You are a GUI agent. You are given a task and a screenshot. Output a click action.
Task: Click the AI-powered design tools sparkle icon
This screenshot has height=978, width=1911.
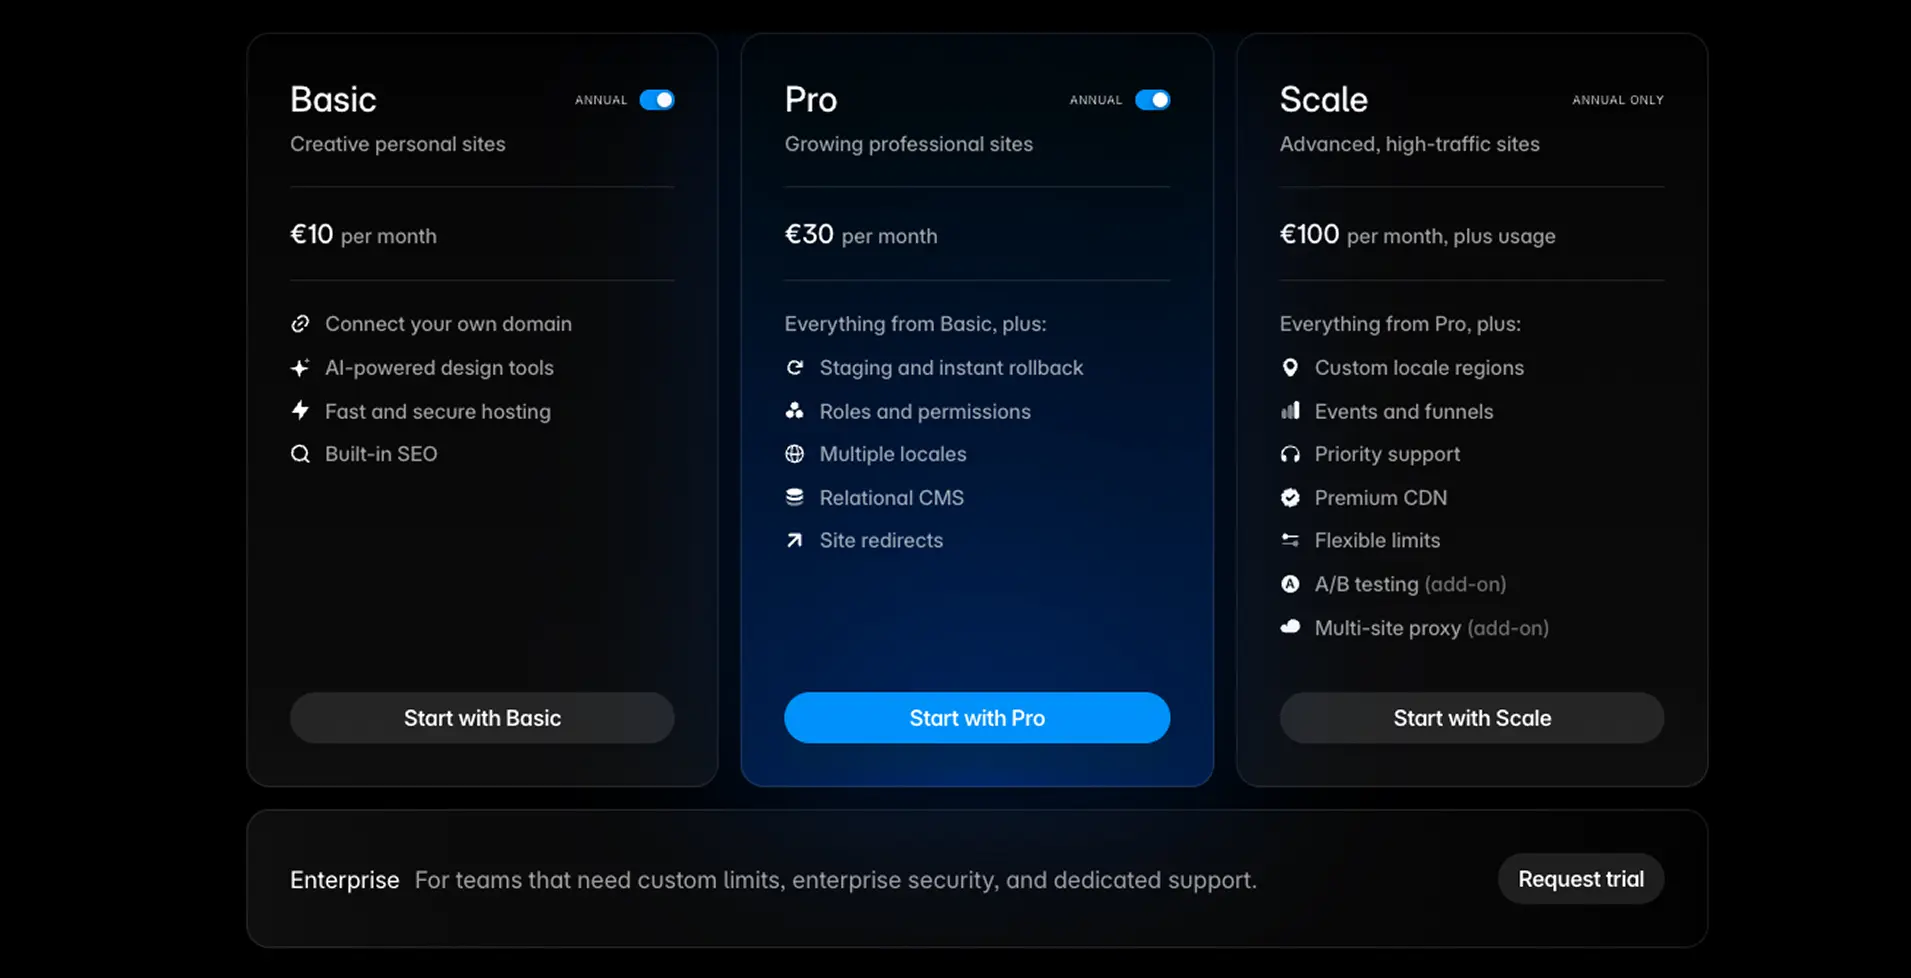click(x=301, y=367)
